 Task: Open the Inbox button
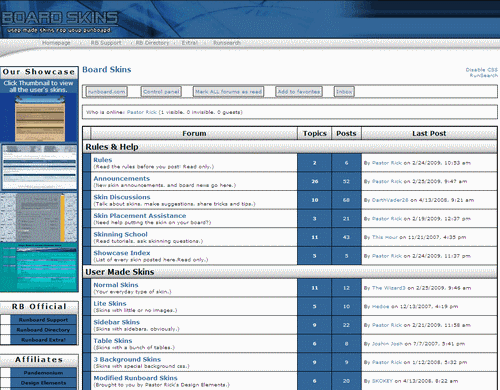[x=344, y=92]
